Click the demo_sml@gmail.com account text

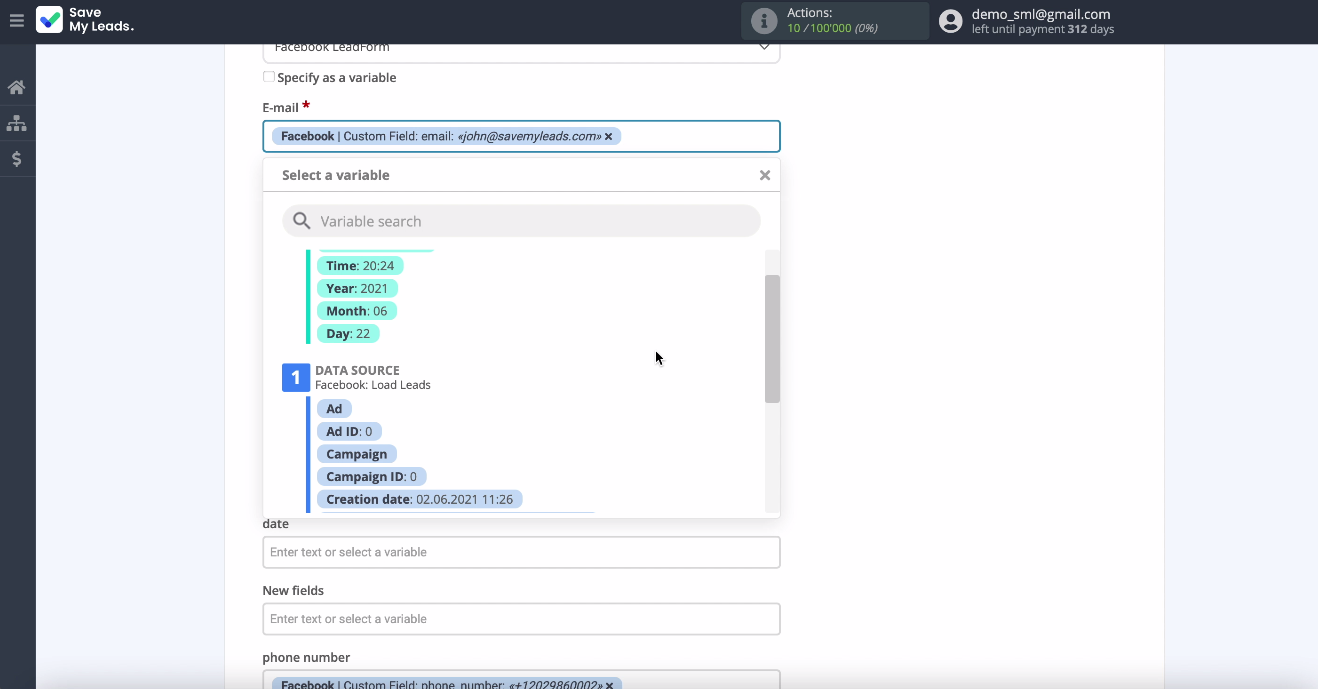(x=1041, y=14)
